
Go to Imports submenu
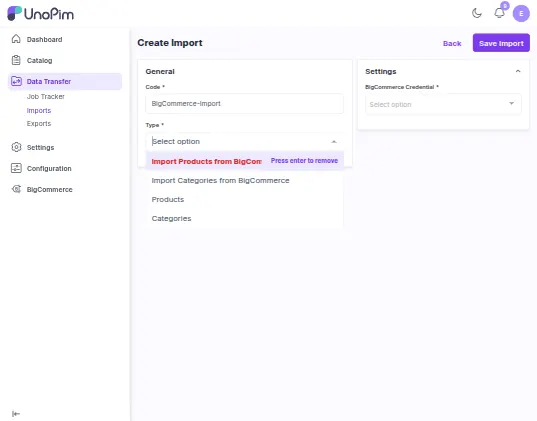point(39,111)
